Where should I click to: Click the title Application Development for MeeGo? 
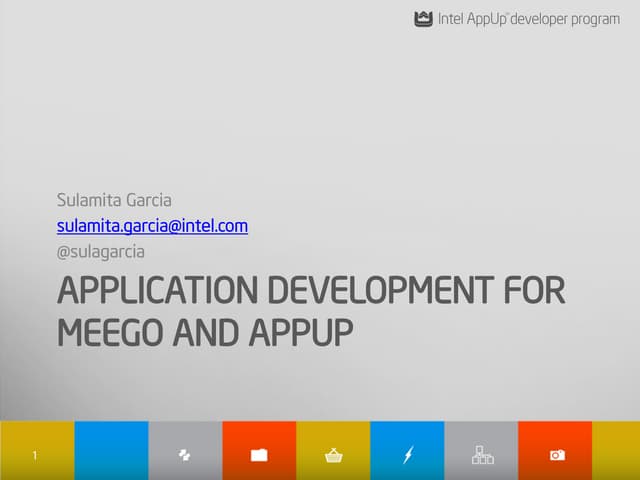[x=311, y=293]
